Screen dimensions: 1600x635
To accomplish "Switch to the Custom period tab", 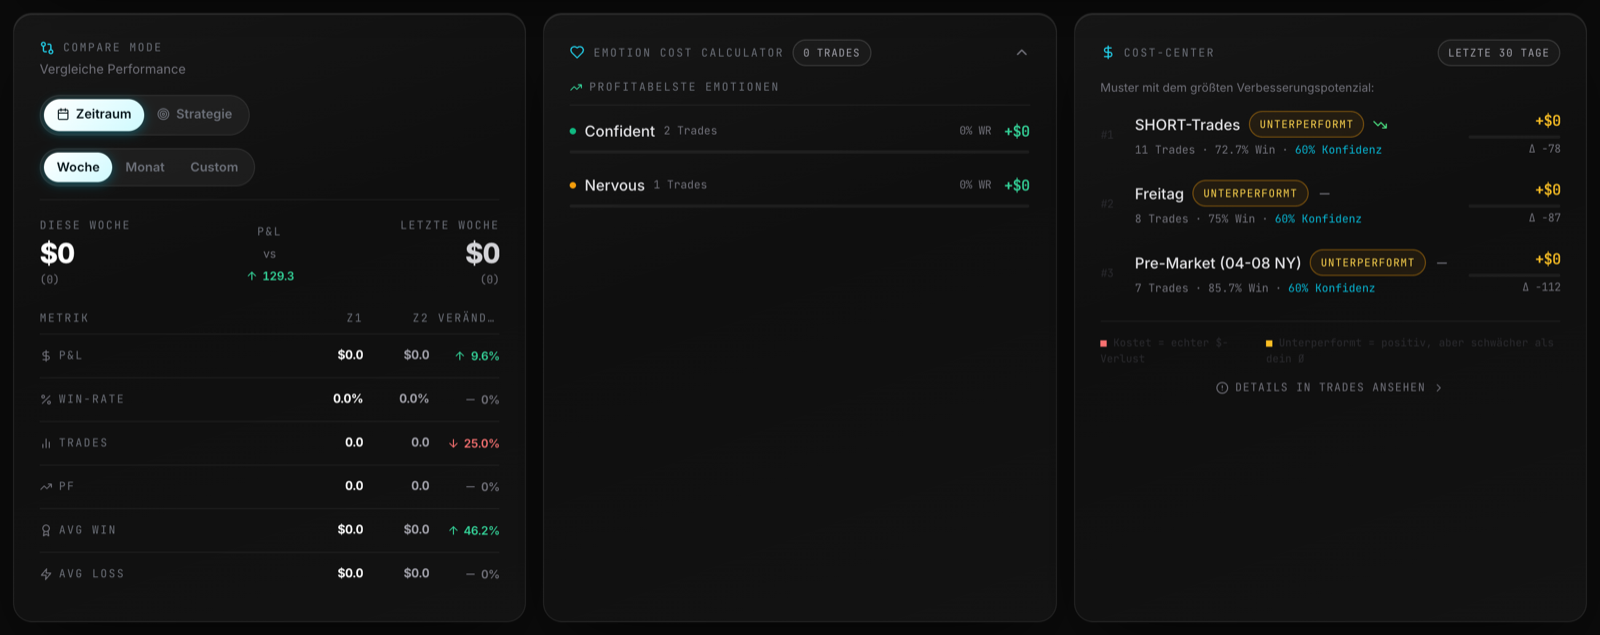I will pos(214,167).
